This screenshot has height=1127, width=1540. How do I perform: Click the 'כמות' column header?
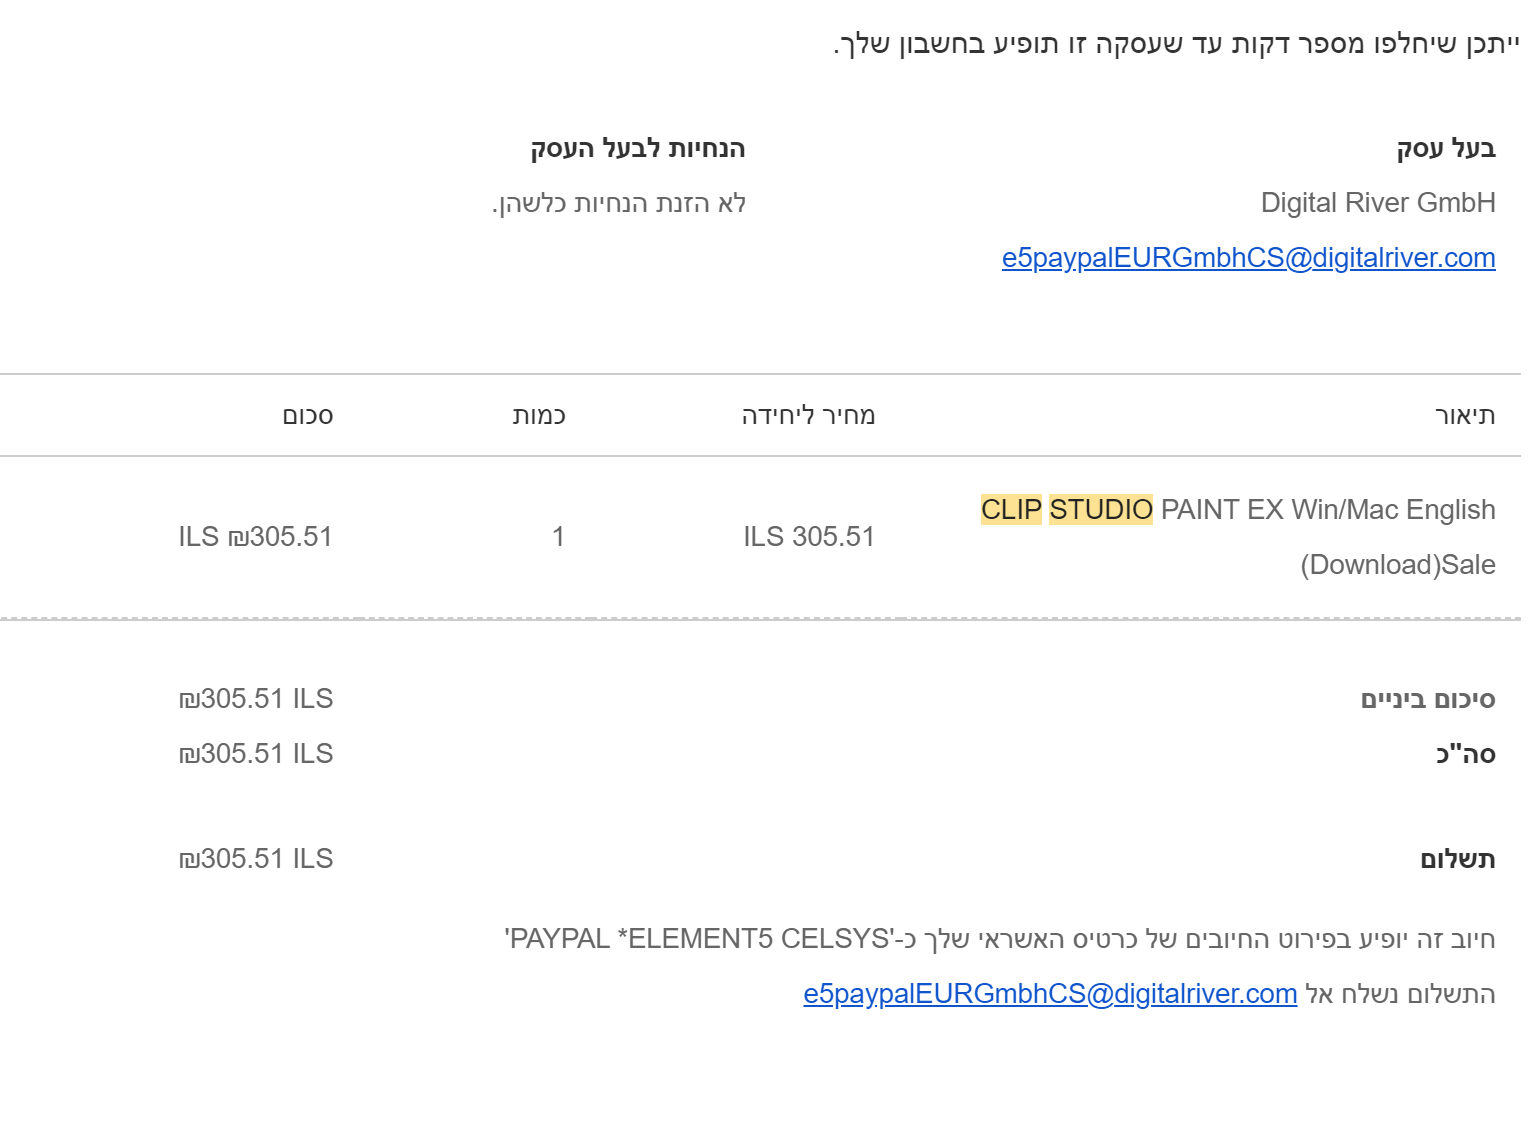tap(539, 416)
